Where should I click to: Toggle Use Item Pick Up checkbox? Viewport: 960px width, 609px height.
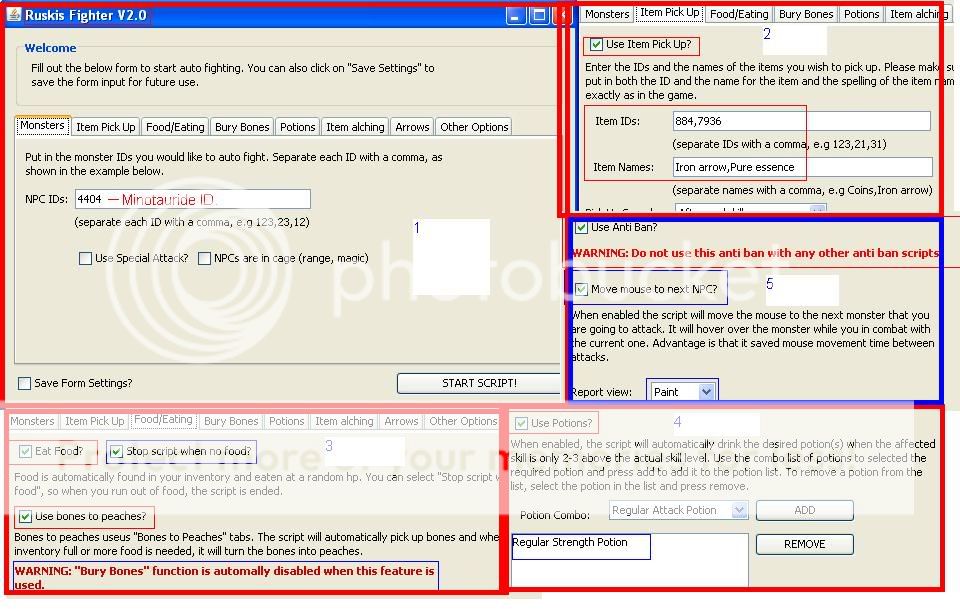point(597,45)
